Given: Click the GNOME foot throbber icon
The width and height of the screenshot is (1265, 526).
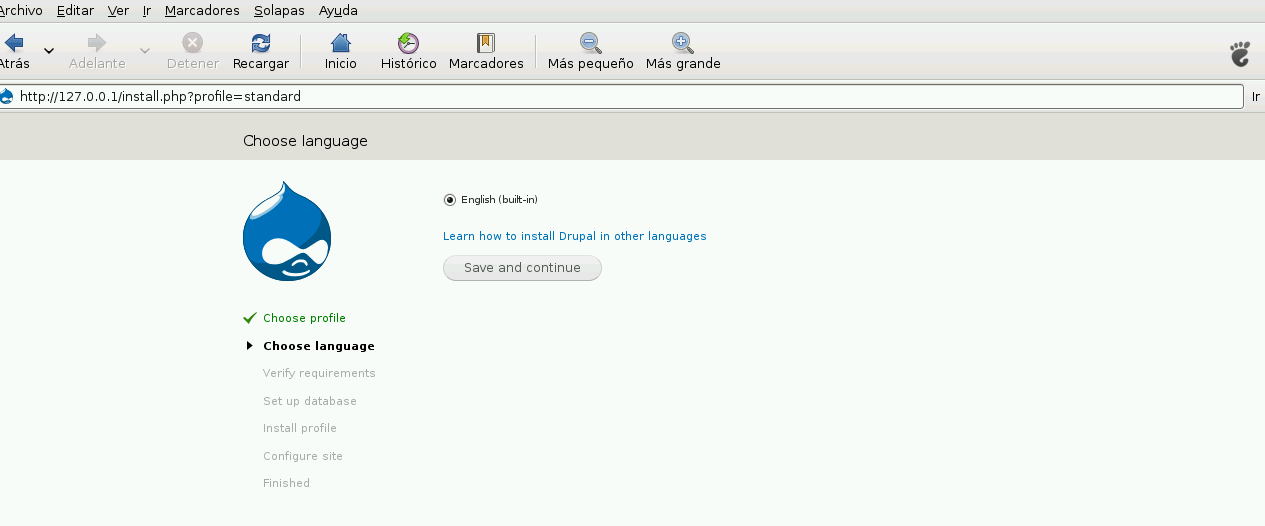Looking at the screenshot, I should pyautogui.click(x=1240, y=54).
